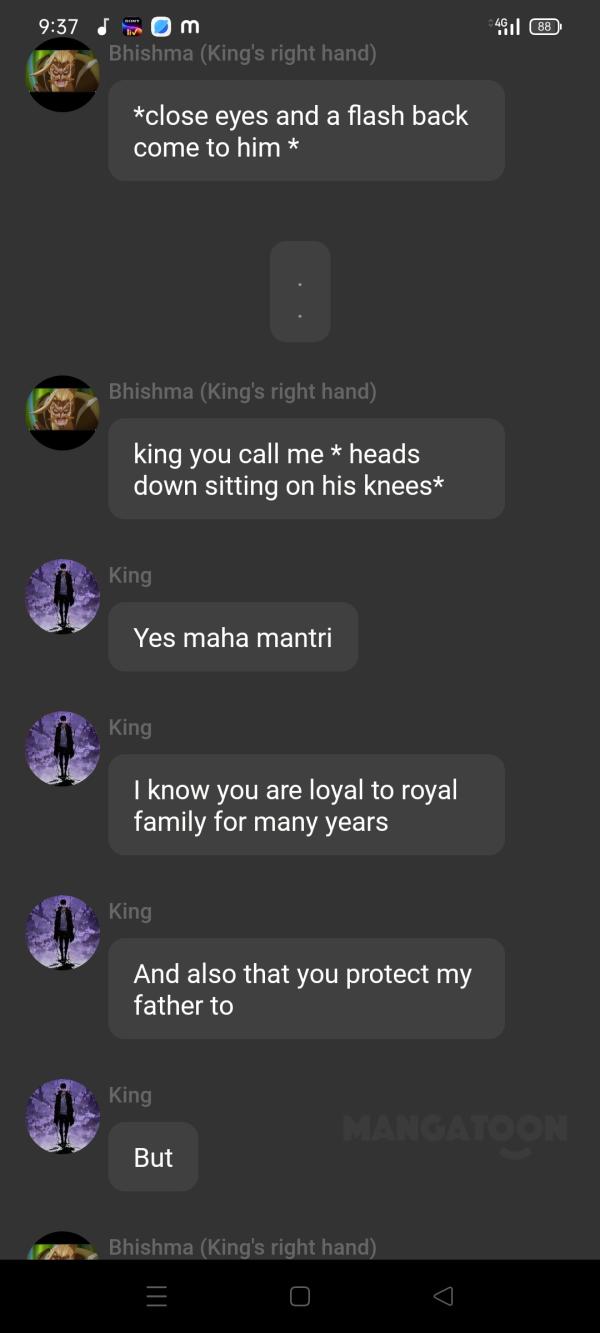Tap the Android home square icon
The width and height of the screenshot is (600, 1333).
[x=300, y=1296]
